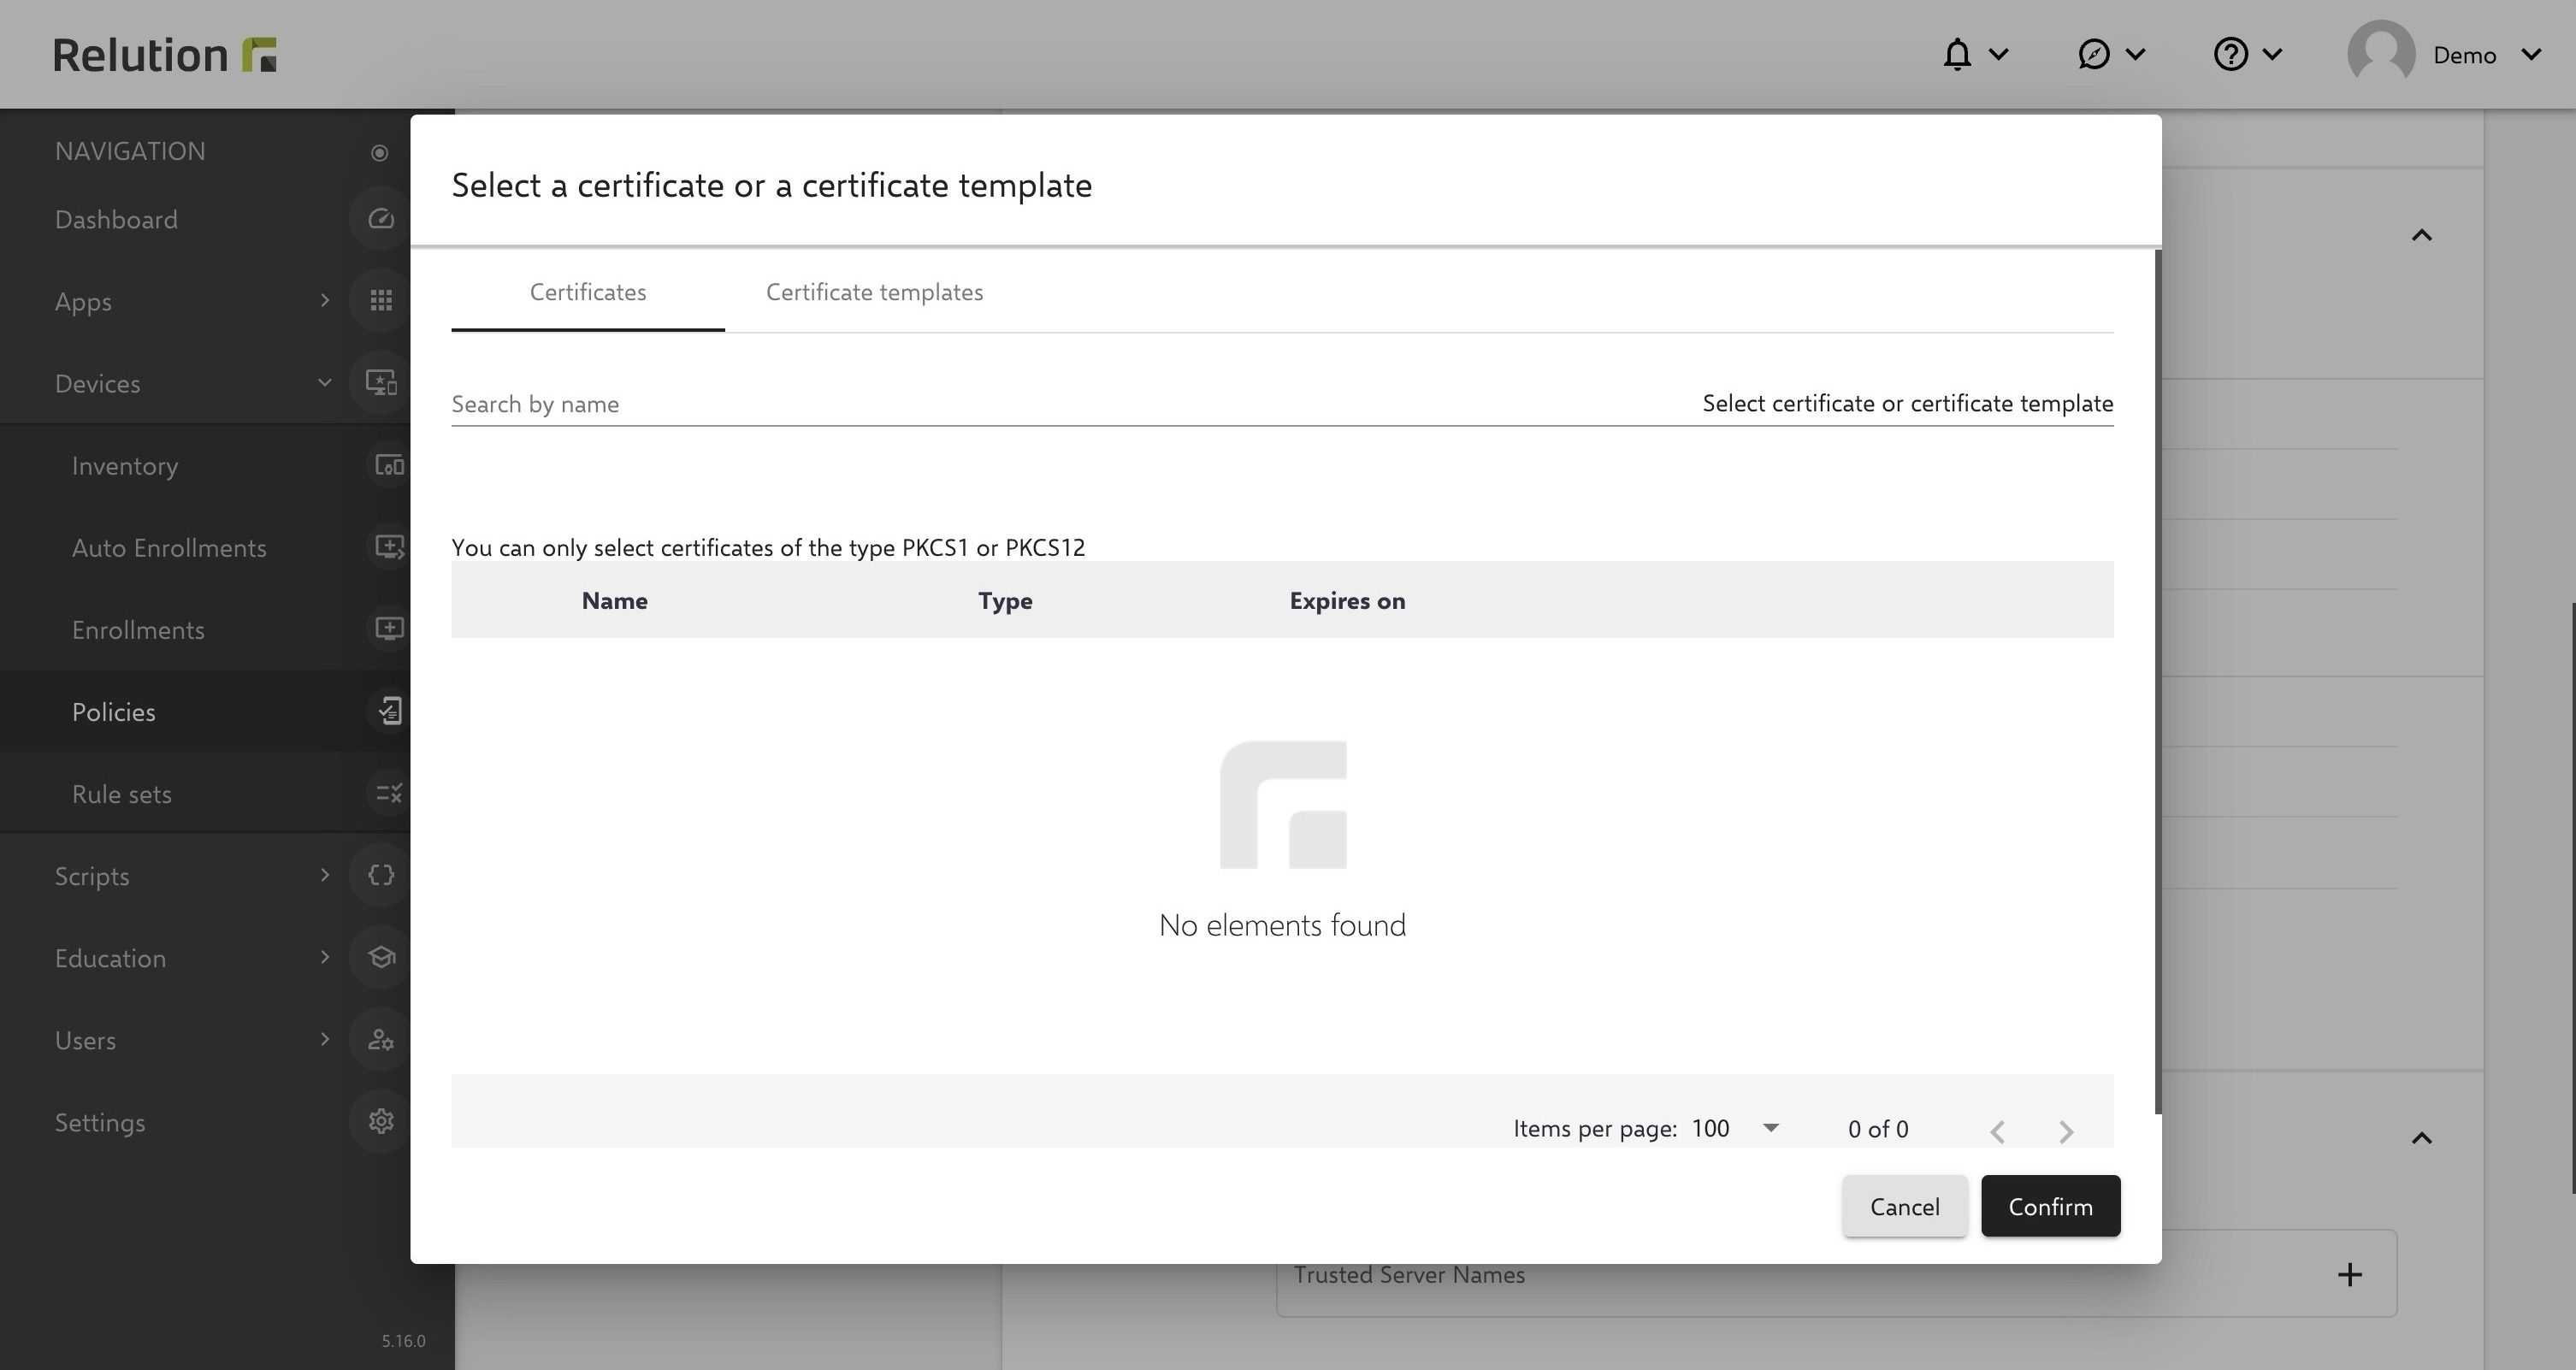
Task: Click the Relution logo
Action: click(164, 55)
